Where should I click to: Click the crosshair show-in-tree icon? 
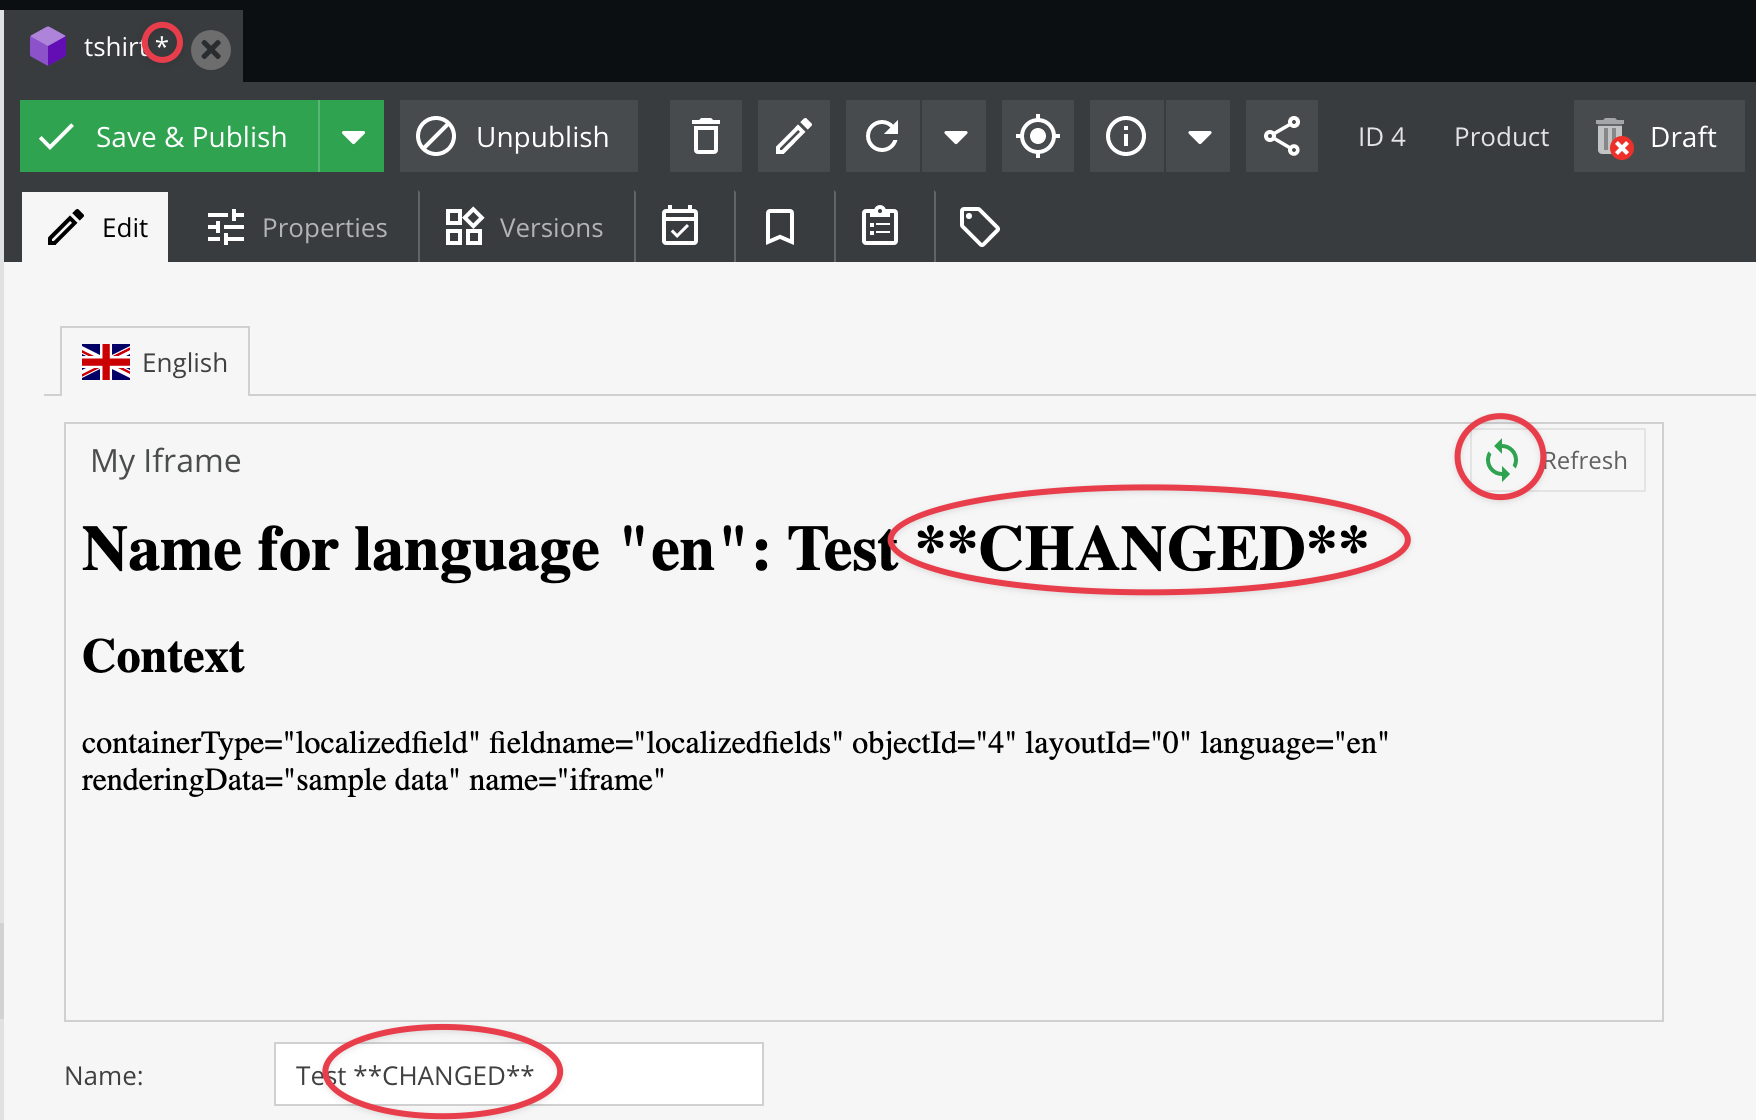click(x=1038, y=136)
